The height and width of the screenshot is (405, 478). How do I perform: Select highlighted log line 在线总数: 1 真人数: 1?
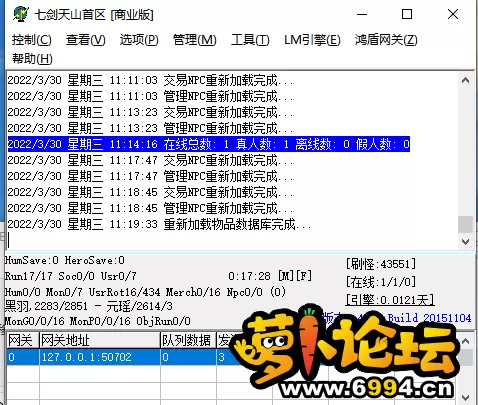pos(209,144)
